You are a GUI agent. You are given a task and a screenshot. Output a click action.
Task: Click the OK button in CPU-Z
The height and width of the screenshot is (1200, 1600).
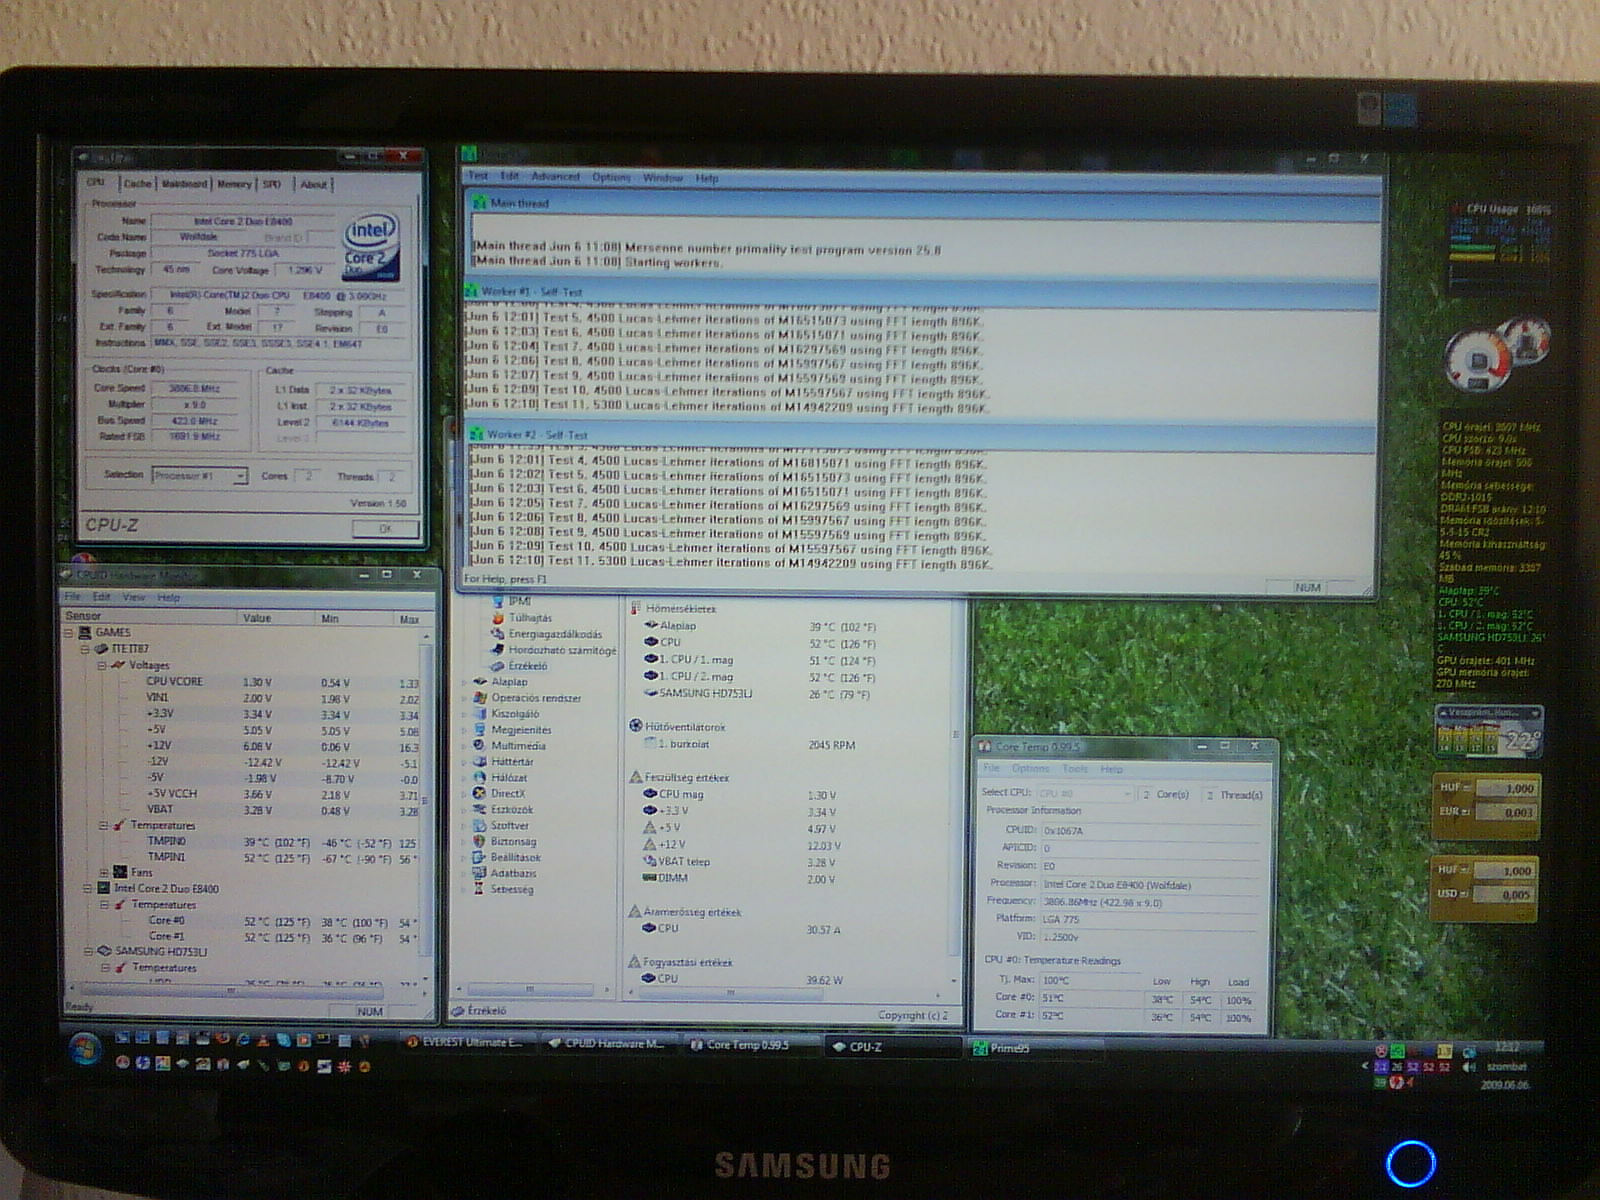tap(385, 529)
